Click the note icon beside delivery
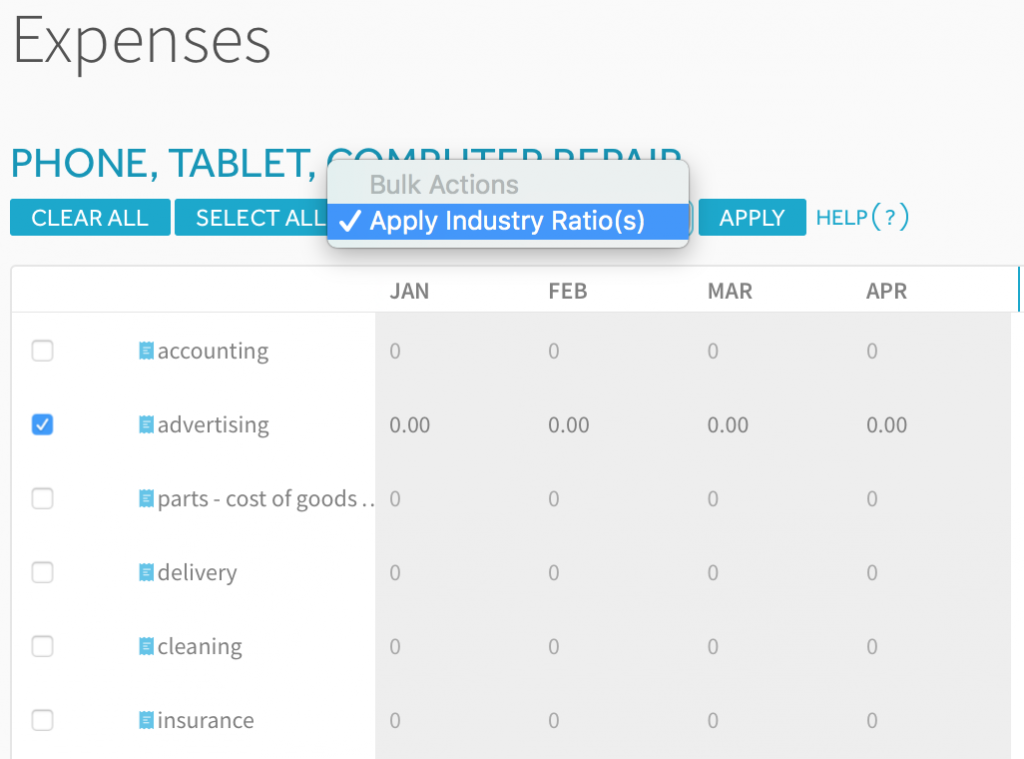Viewport: 1024px width, 759px height. 146,572
